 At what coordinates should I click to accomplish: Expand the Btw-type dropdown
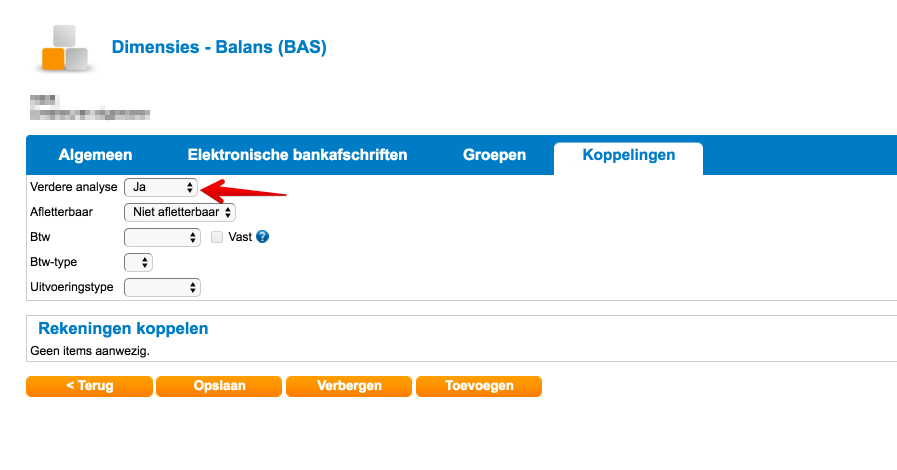[138, 262]
